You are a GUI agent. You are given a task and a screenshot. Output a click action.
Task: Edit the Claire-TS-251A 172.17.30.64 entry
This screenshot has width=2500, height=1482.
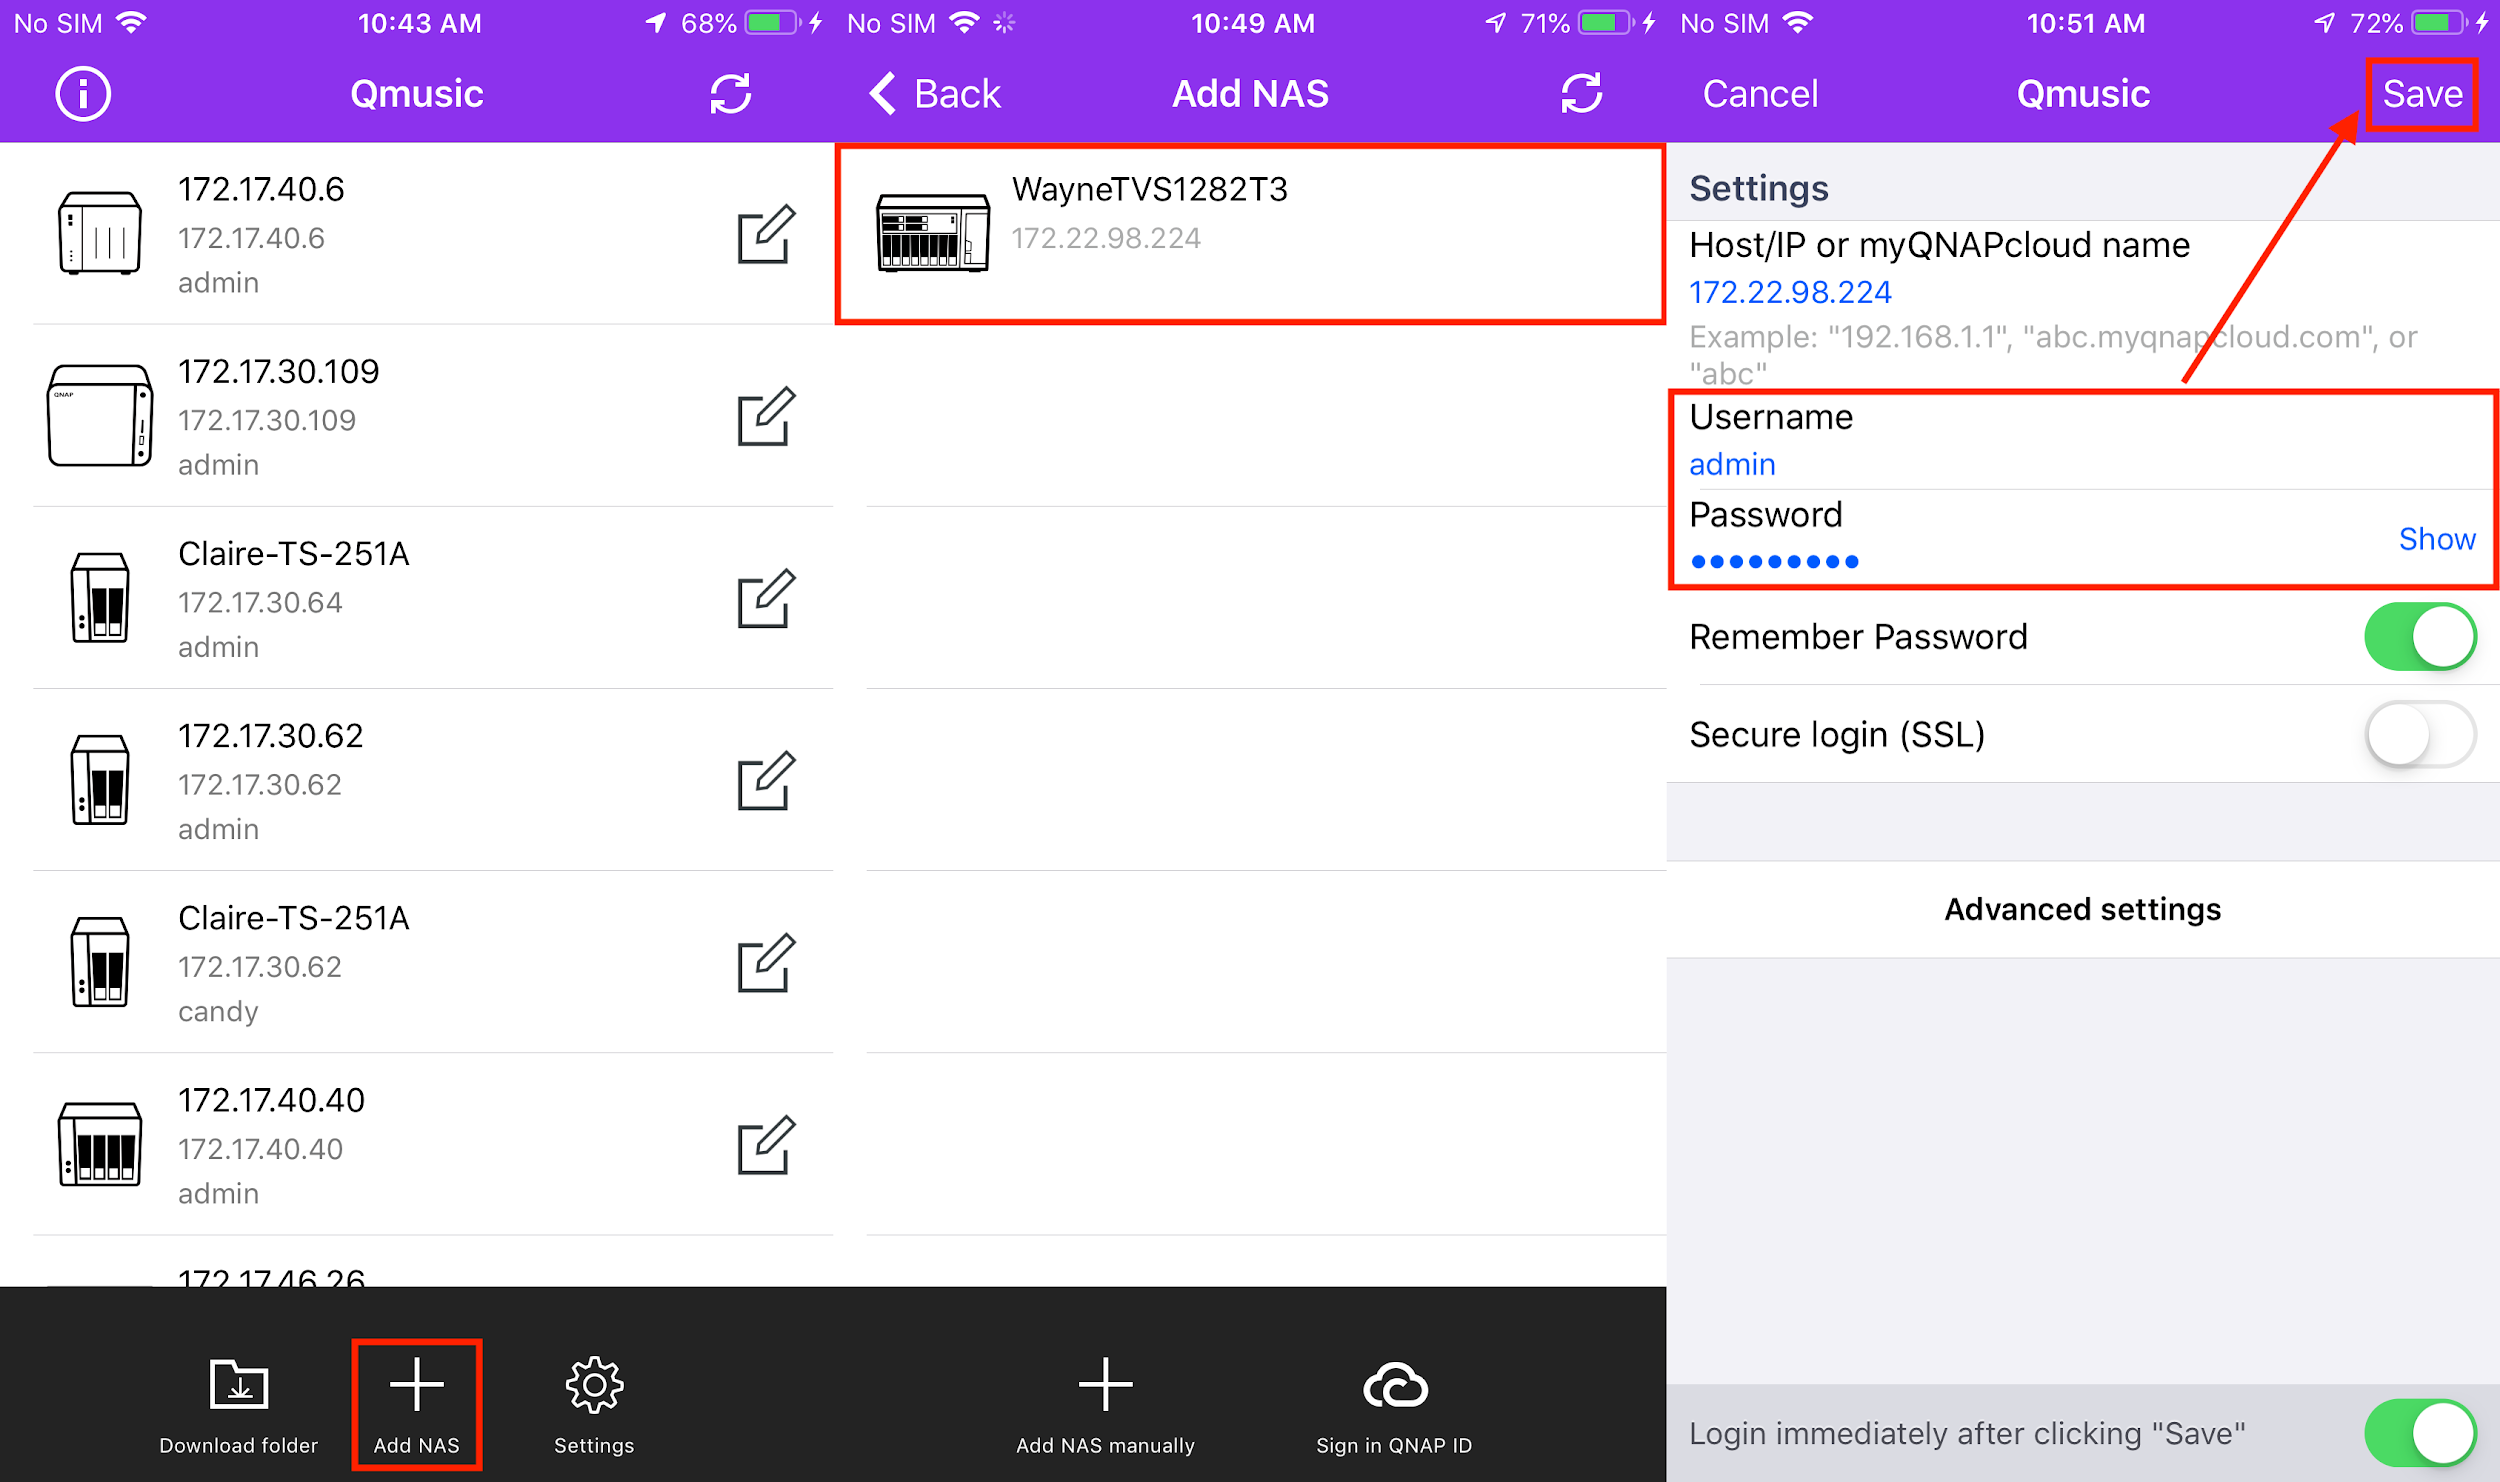point(766,598)
